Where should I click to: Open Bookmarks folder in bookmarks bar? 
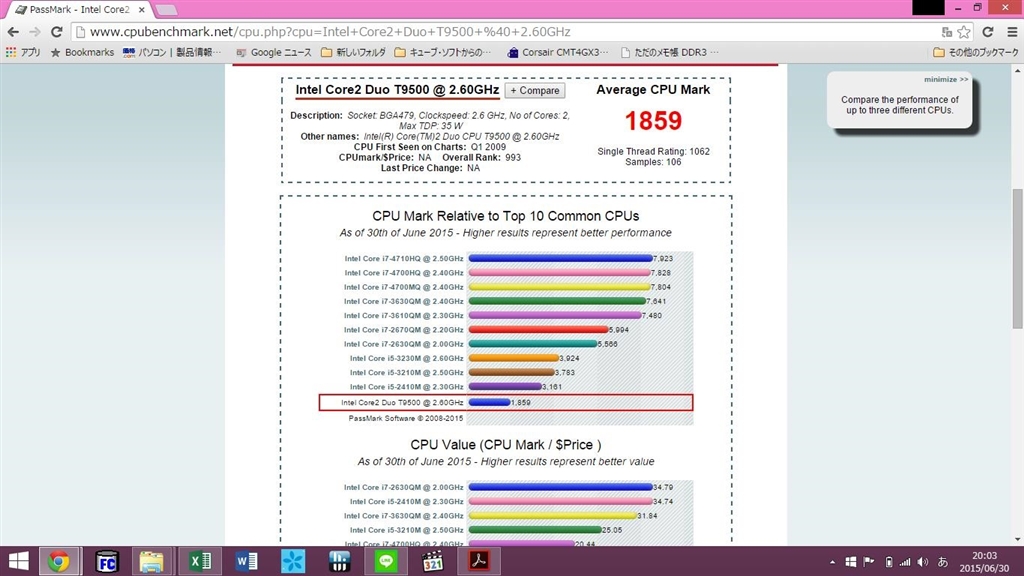click(82, 52)
